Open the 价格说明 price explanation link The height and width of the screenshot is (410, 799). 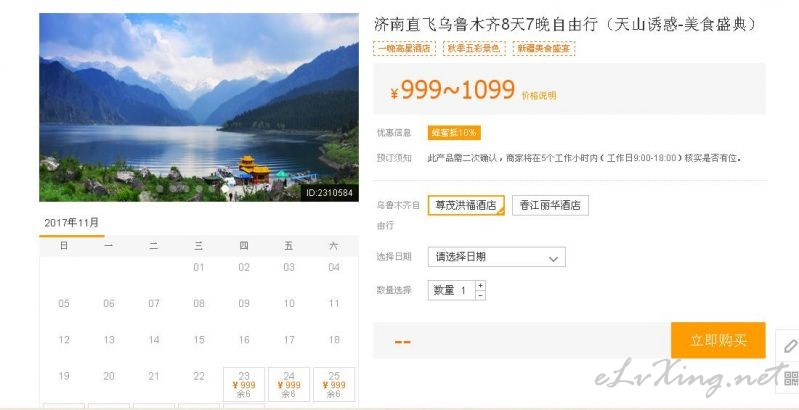click(x=539, y=95)
